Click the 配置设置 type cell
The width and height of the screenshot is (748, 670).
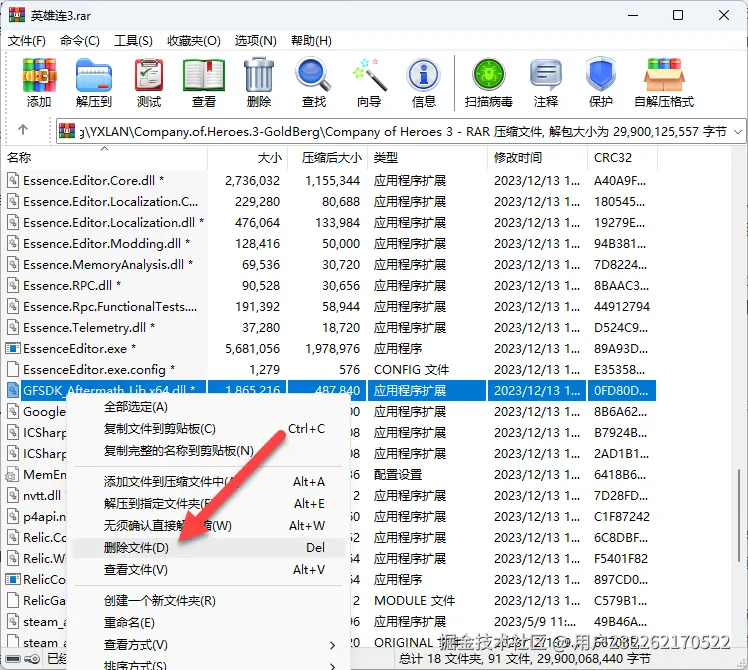(x=398, y=474)
